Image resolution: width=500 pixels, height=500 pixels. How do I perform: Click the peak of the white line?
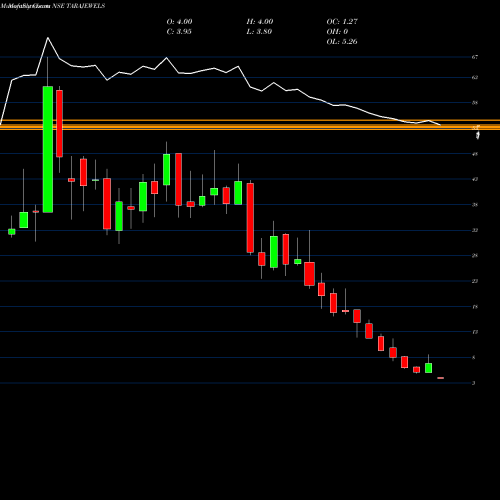tap(48, 38)
